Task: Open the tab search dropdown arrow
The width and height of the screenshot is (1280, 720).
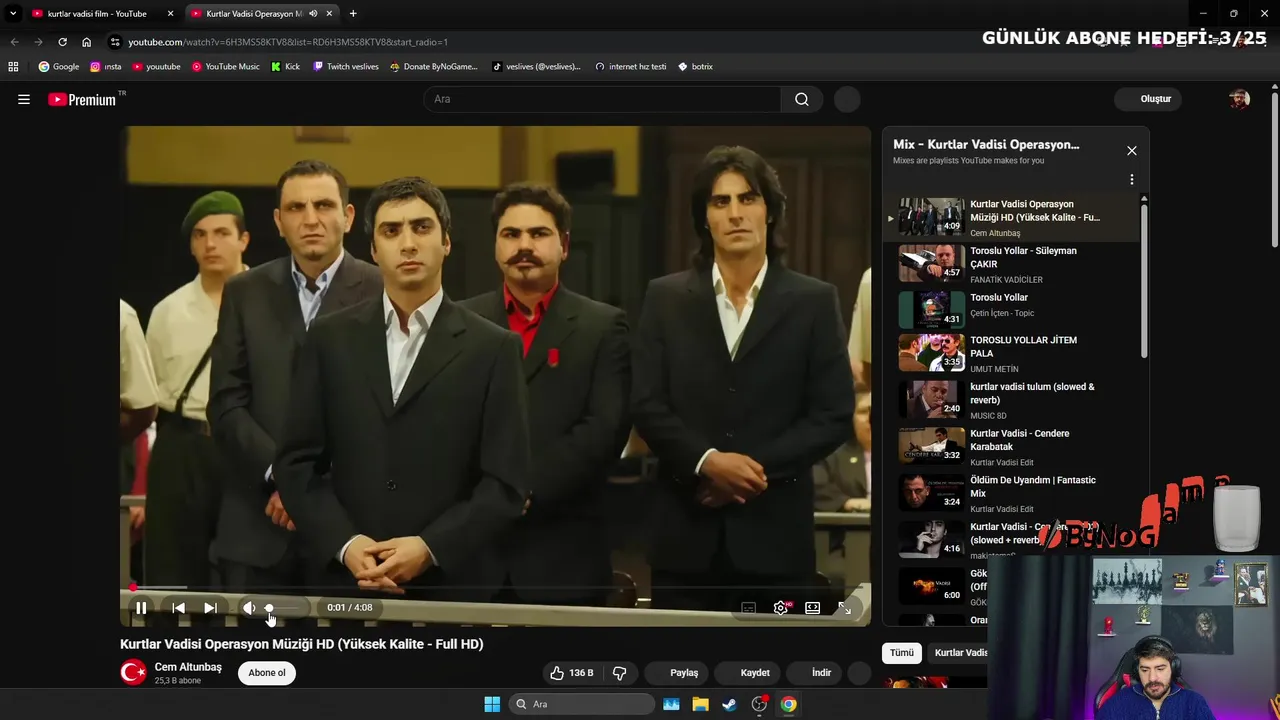Action: tap(13, 14)
